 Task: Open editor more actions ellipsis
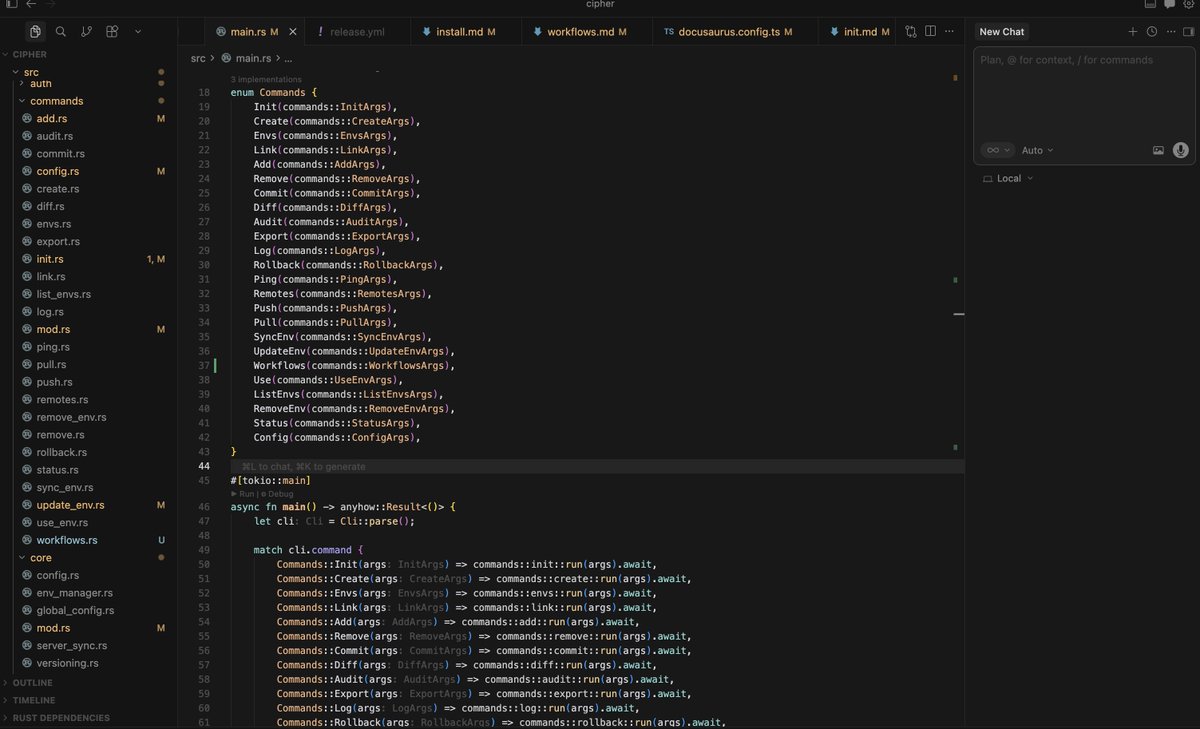[951, 32]
